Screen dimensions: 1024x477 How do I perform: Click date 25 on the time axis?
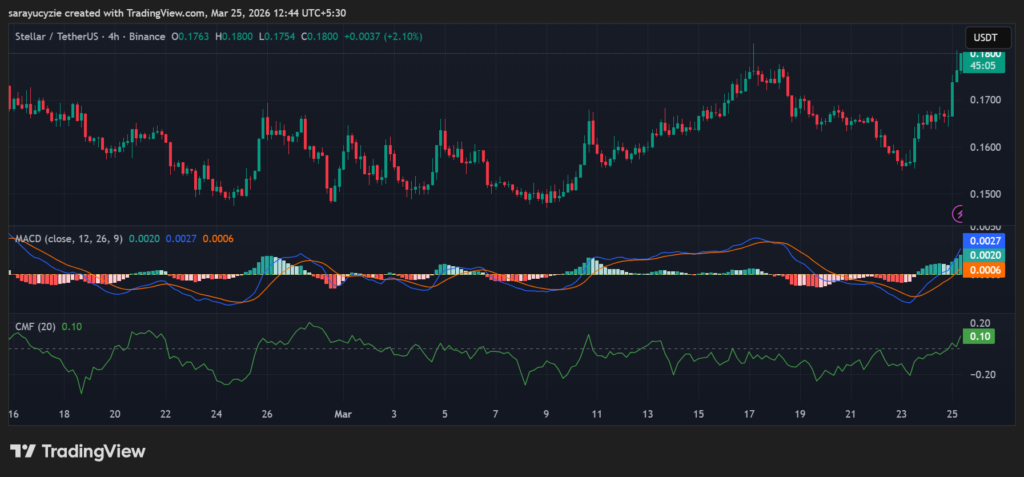[x=952, y=413]
